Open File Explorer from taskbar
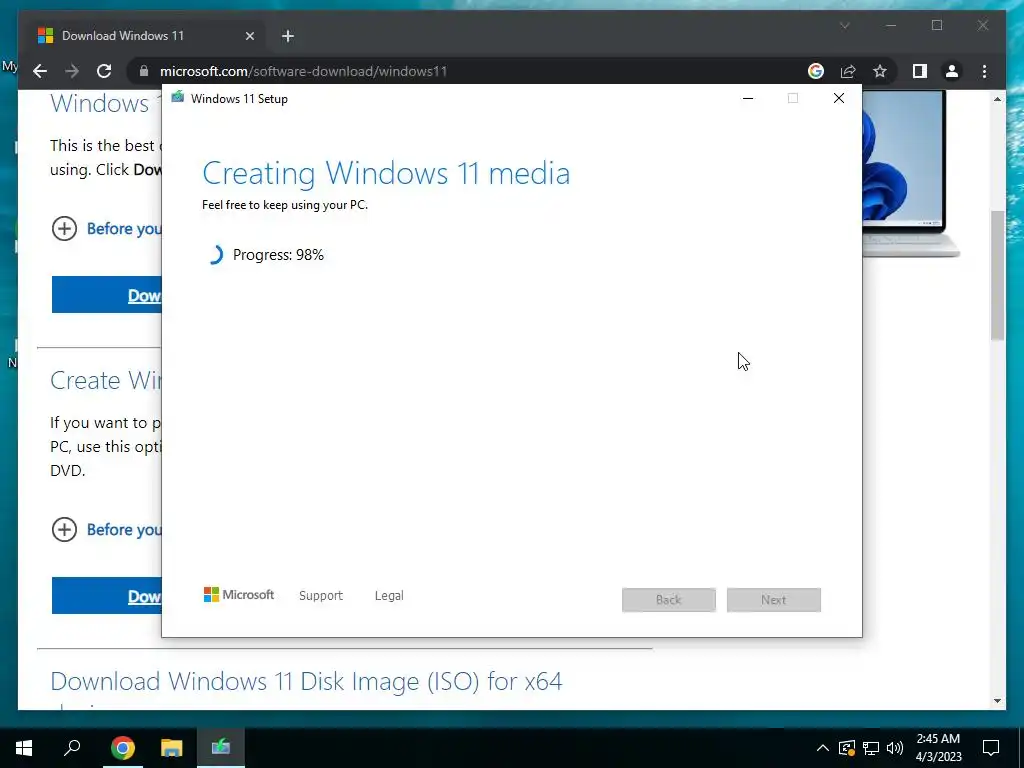The height and width of the screenshot is (768, 1024). pos(172,748)
